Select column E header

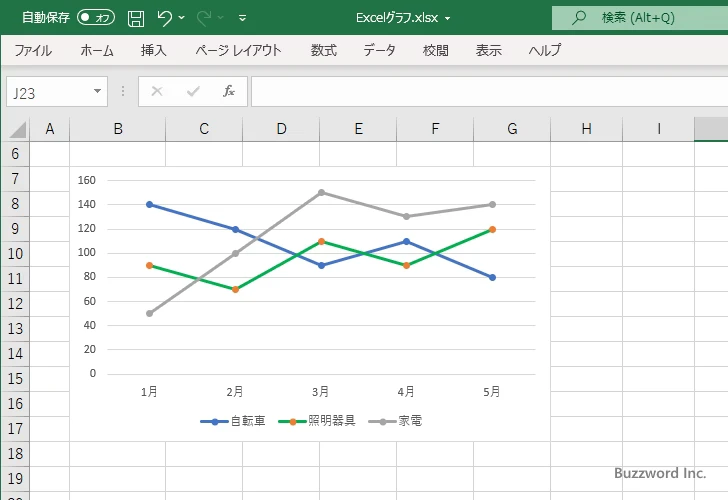[358, 129]
